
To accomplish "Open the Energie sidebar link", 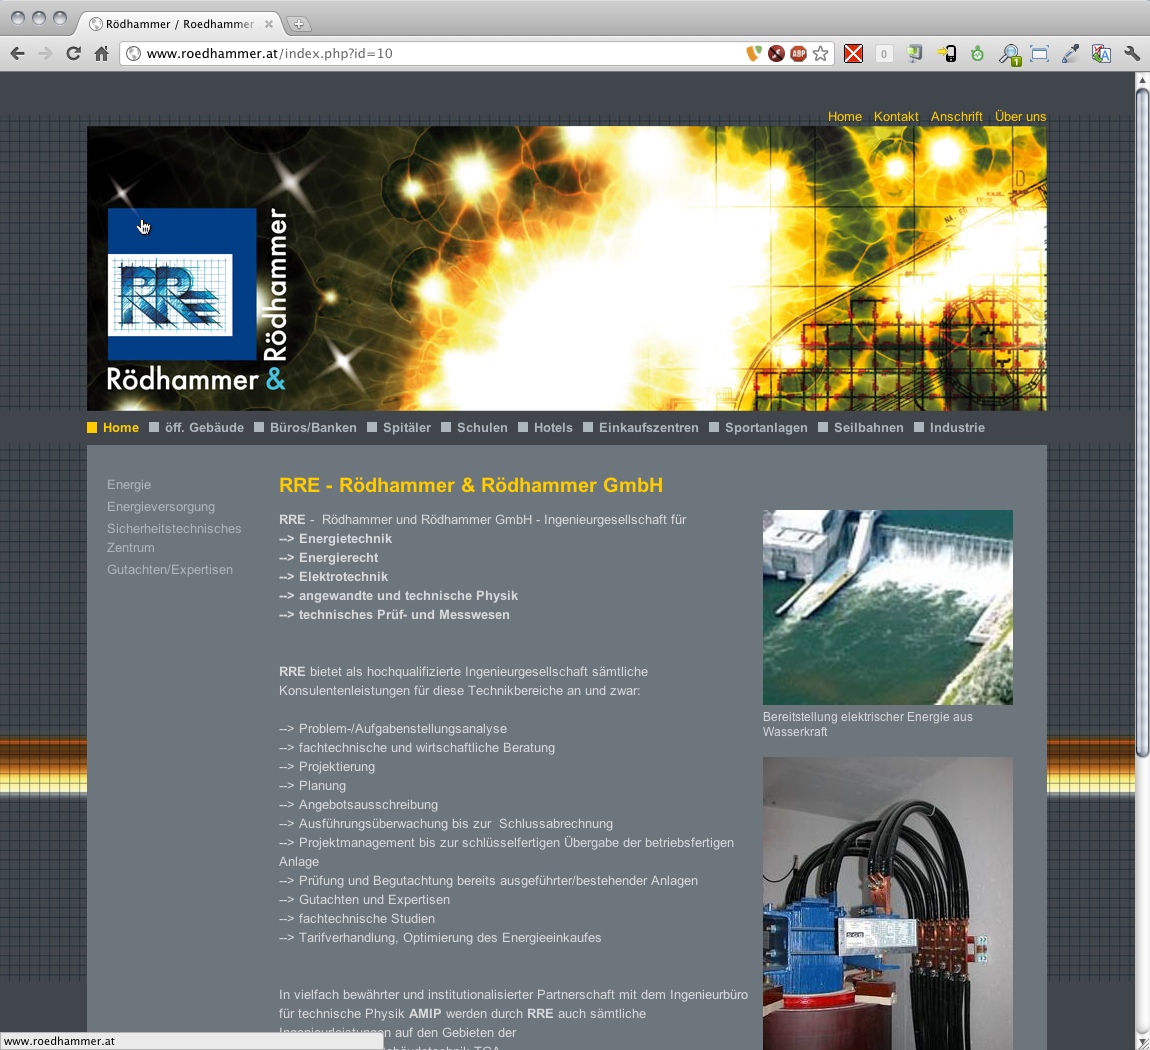I will (129, 485).
